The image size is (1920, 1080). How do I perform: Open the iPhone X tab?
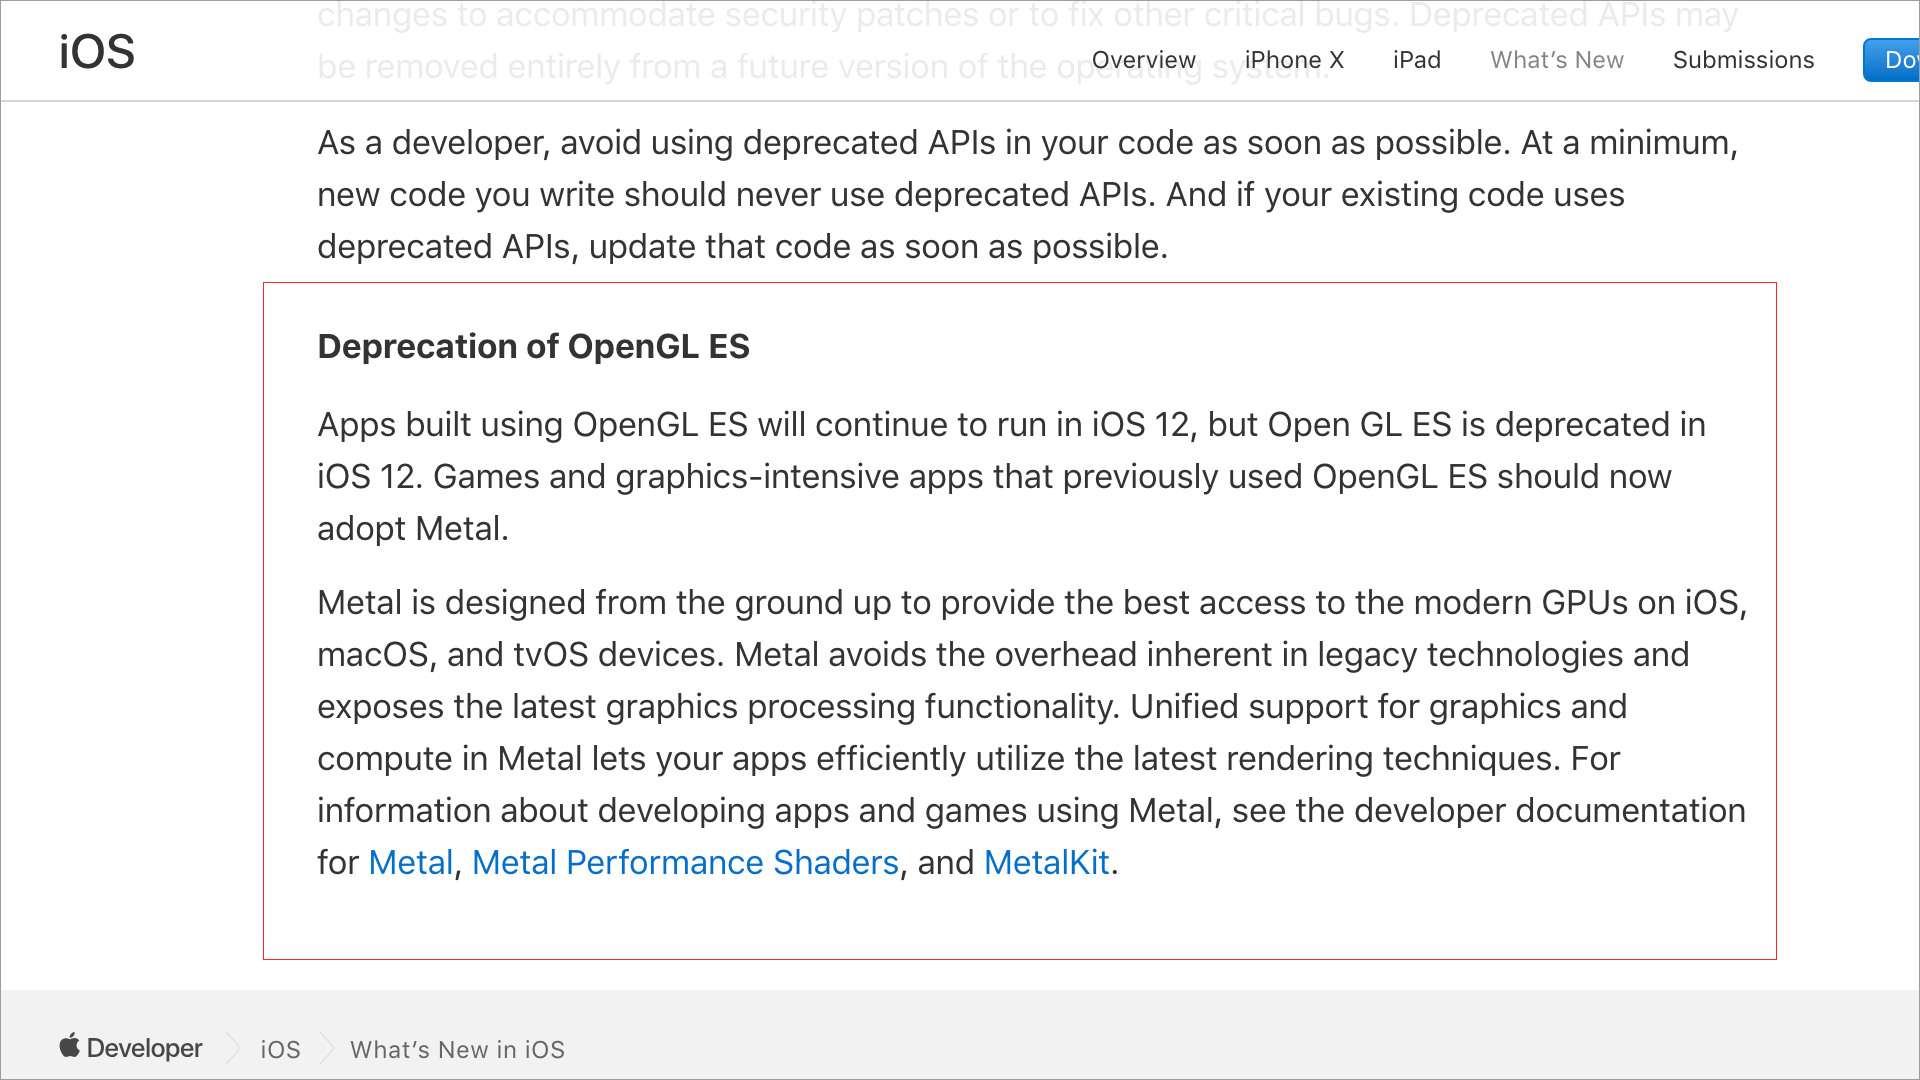tap(1294, 60)
